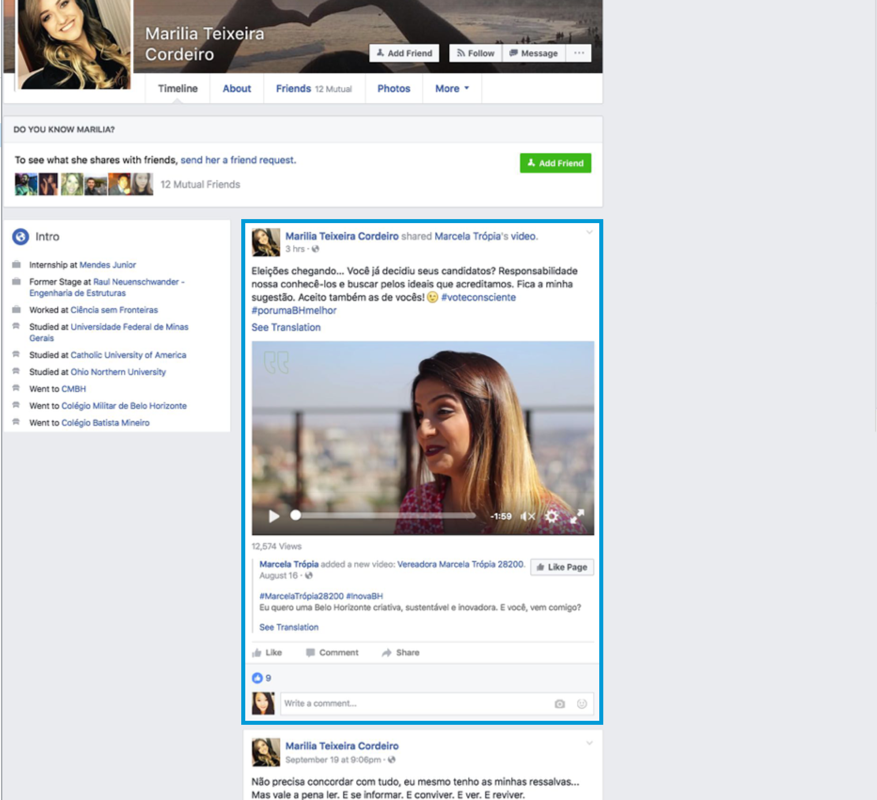This screenshot has height=800, width=877.
Task: Click See Translation below the post text
Action: tap(286, 327)
